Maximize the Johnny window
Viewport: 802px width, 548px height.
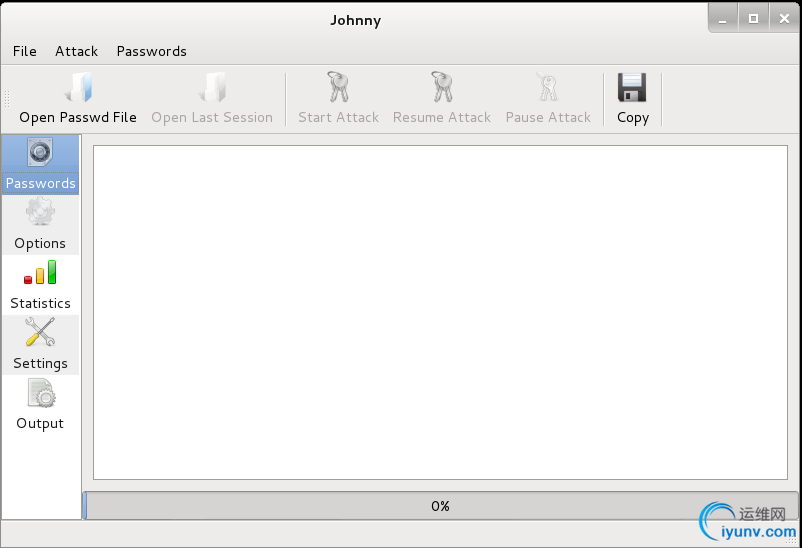753,18
